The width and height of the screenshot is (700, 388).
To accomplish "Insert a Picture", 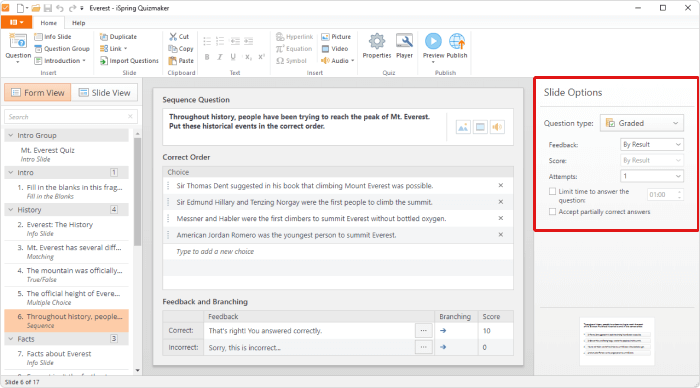I will coord(336,37).
